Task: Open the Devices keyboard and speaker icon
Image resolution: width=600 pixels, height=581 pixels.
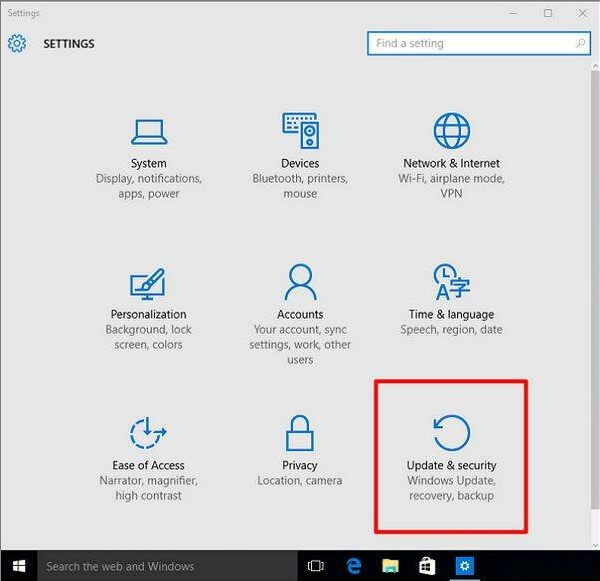Action: (x=300, y=131)
